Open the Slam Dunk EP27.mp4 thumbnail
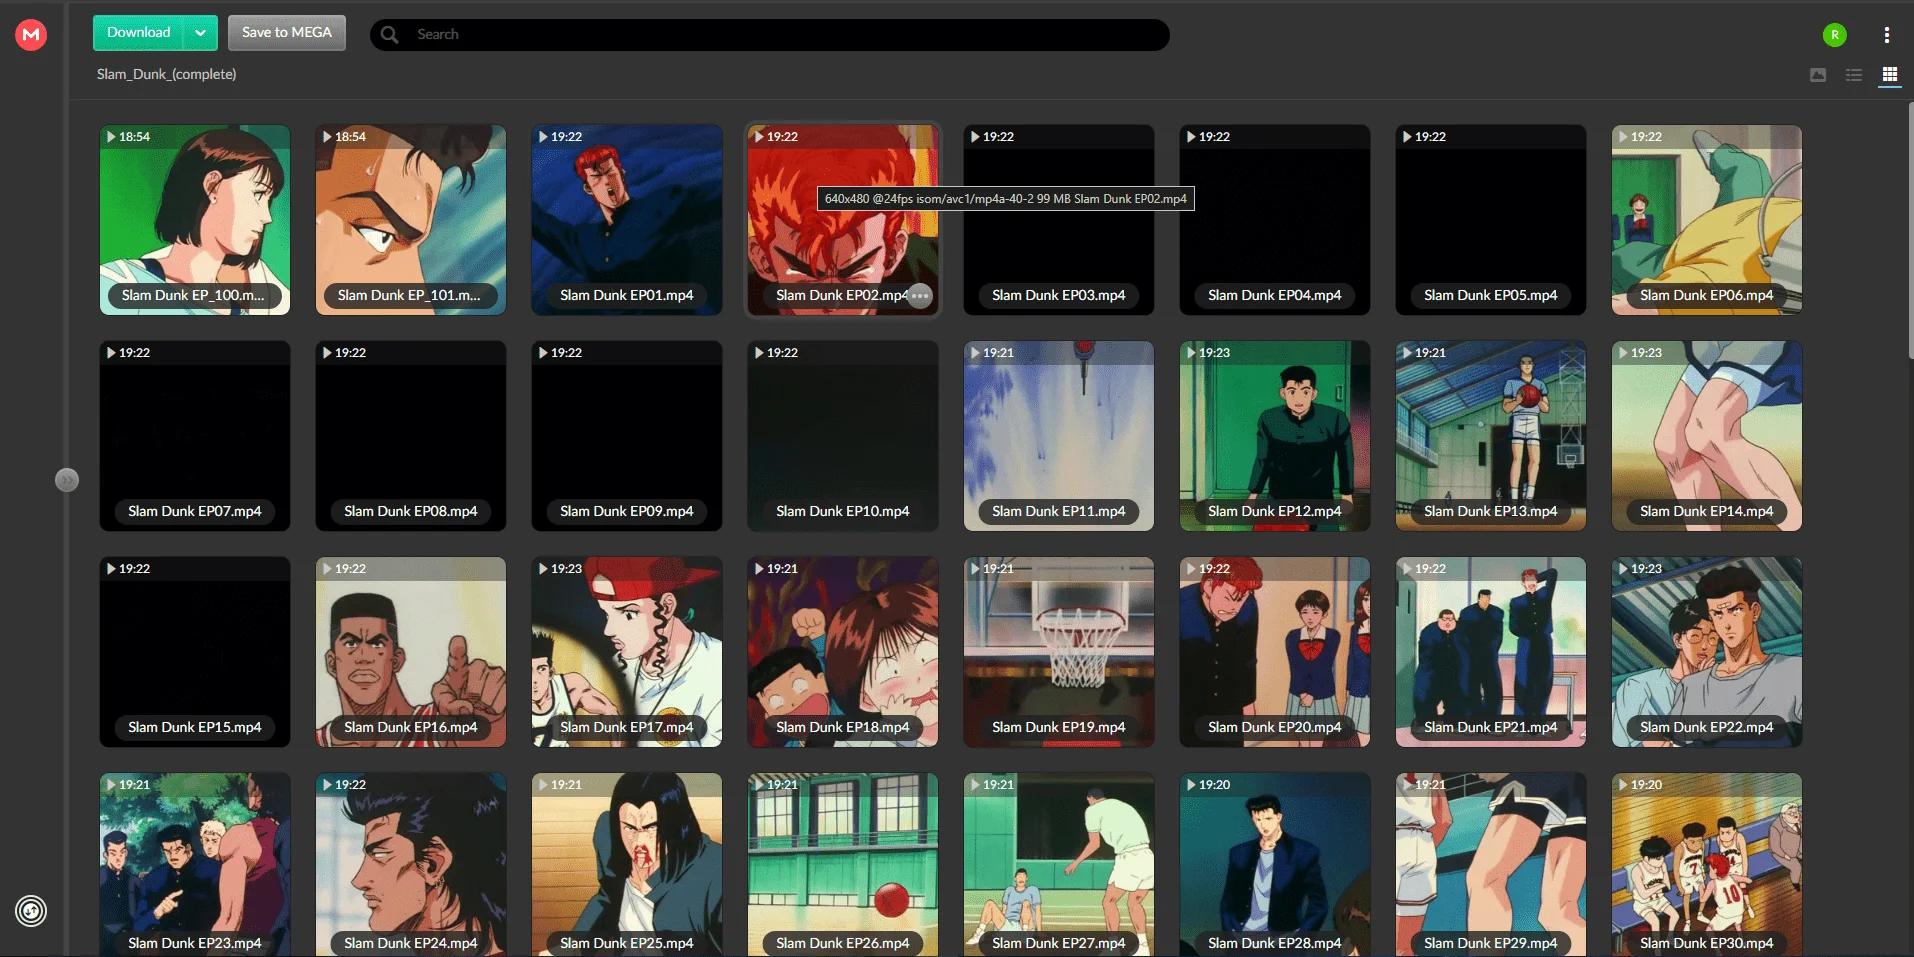Viewport: 1914px width, 957px height. coord(1059,865)
